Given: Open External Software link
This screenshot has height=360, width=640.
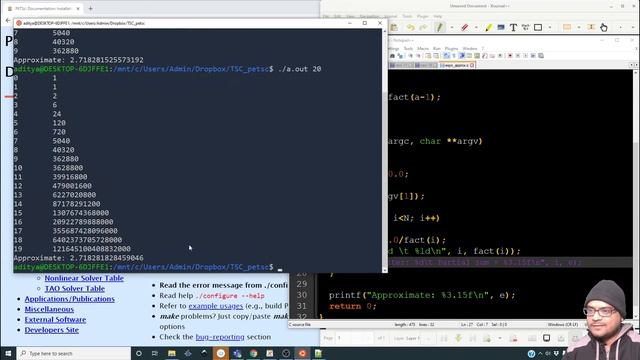Looking at the screenshot, I should tap(55, 320).
